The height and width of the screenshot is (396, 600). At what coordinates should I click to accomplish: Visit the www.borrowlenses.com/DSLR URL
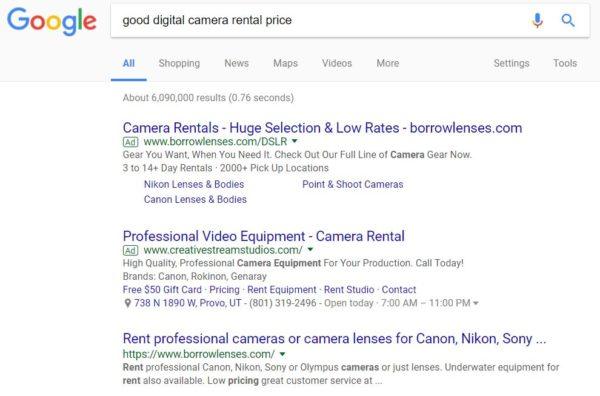(x=215, y=142)
